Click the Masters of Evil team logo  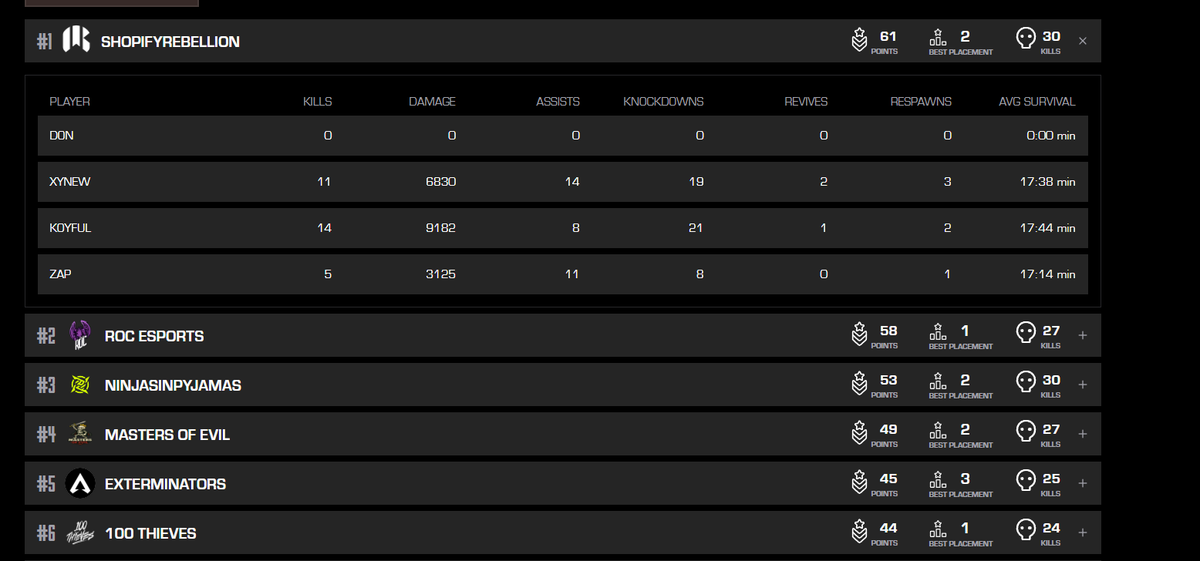coord(80,434)
